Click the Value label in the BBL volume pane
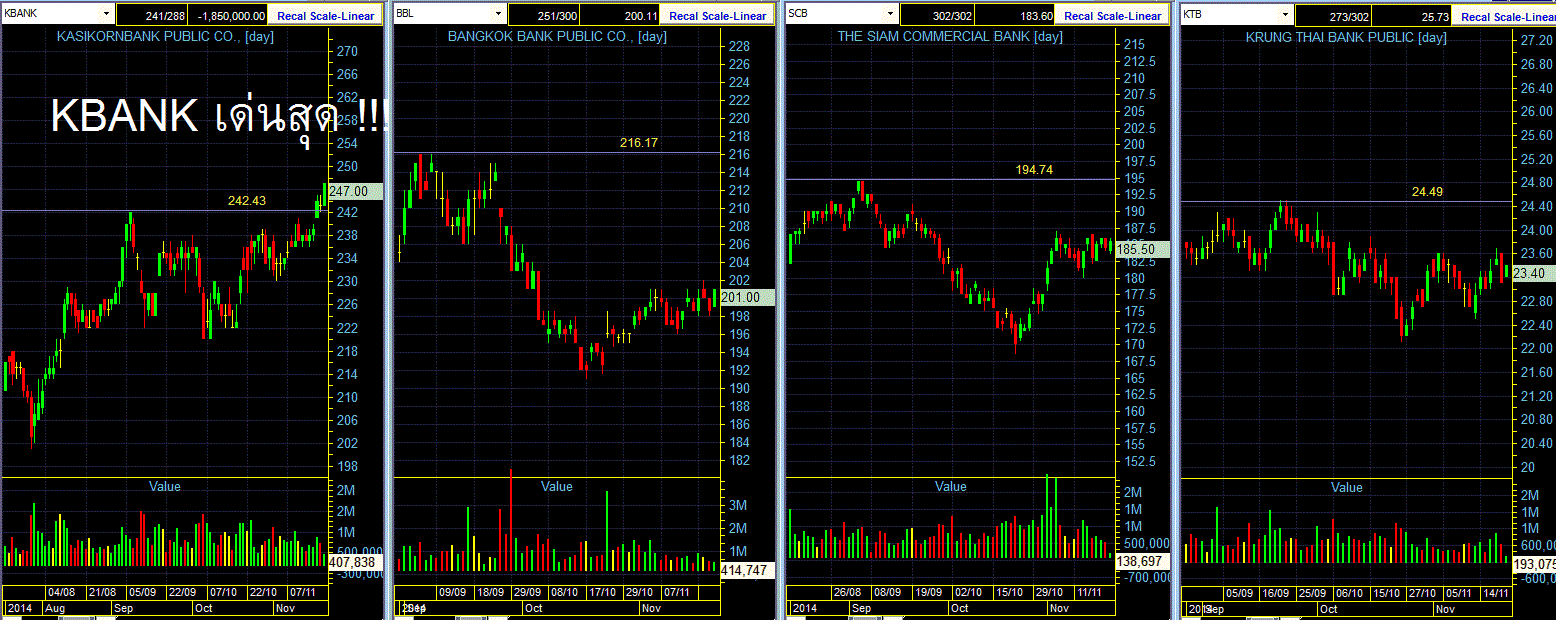 (557, 486)
